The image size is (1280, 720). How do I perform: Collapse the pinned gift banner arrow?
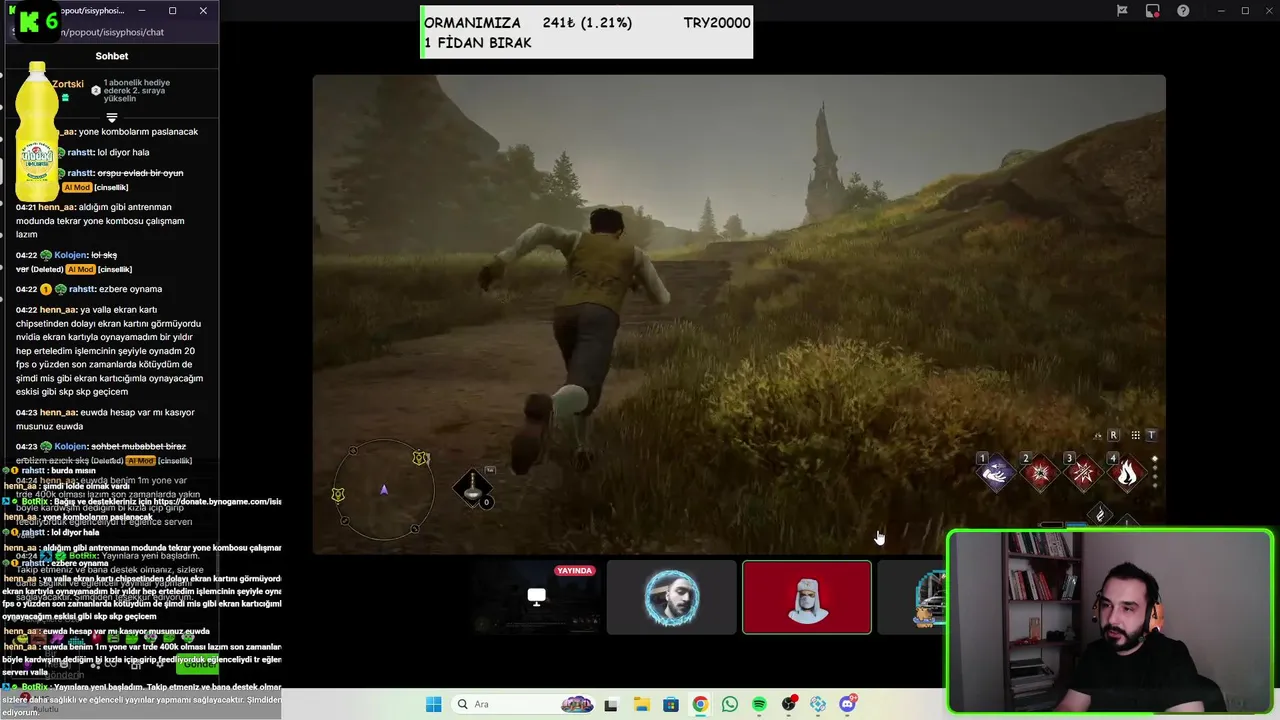click(x=112, y=117)
